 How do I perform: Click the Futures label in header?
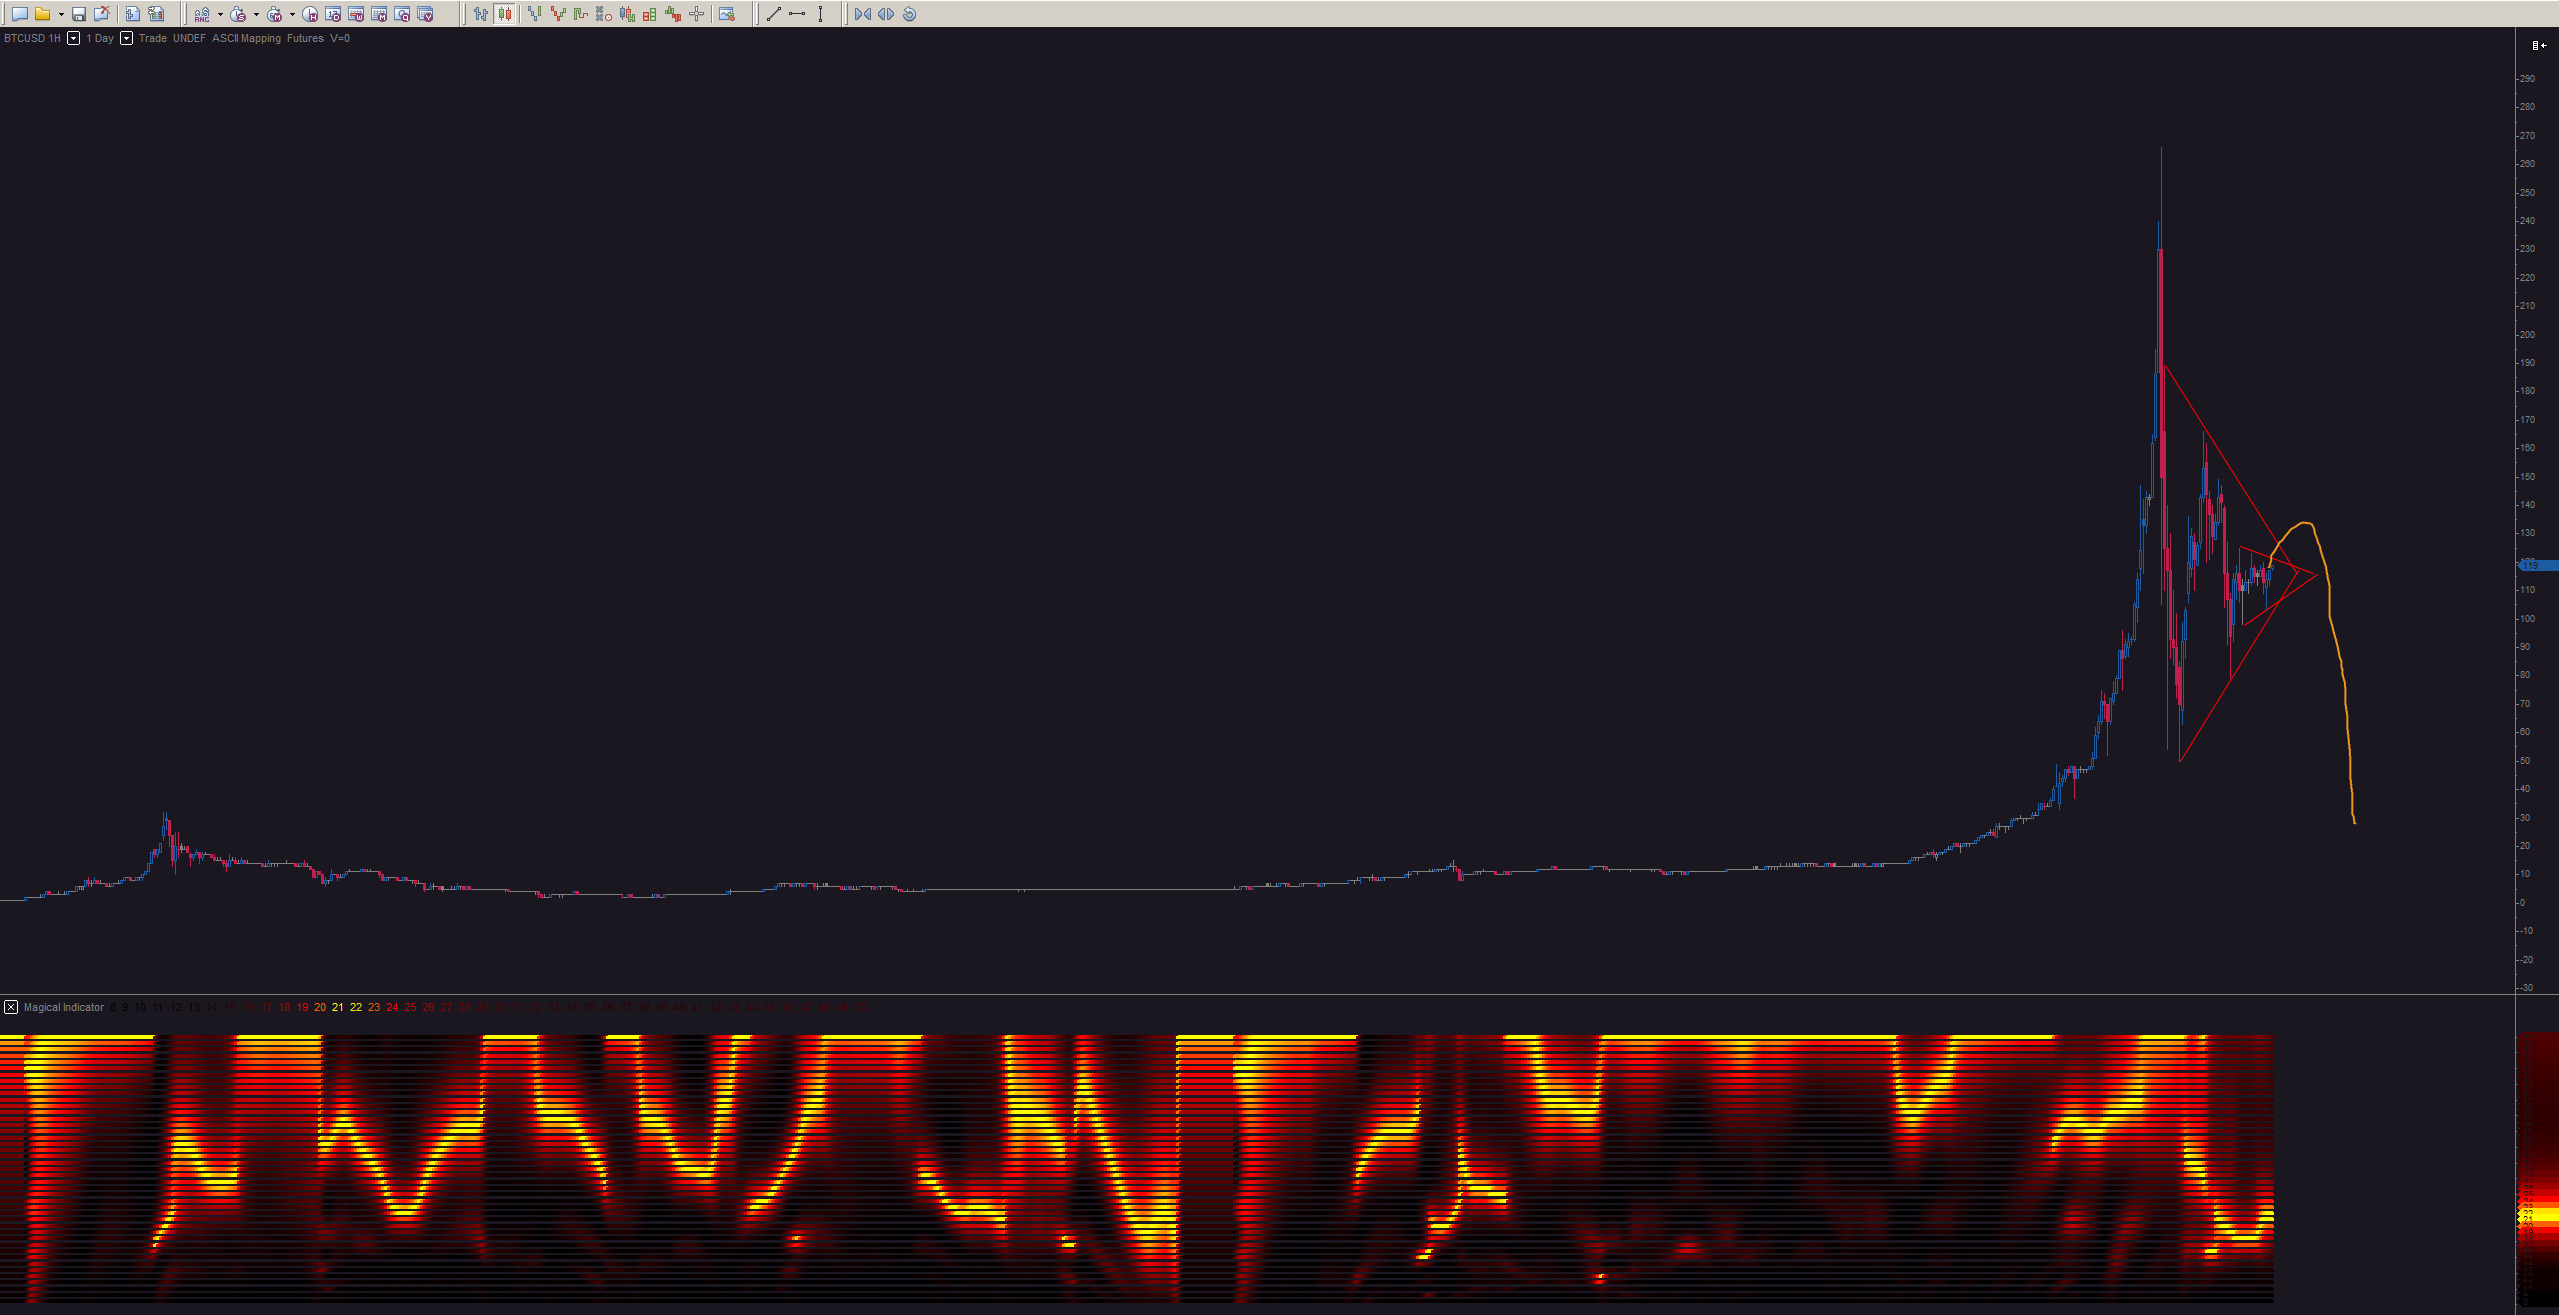pos(305,38)
